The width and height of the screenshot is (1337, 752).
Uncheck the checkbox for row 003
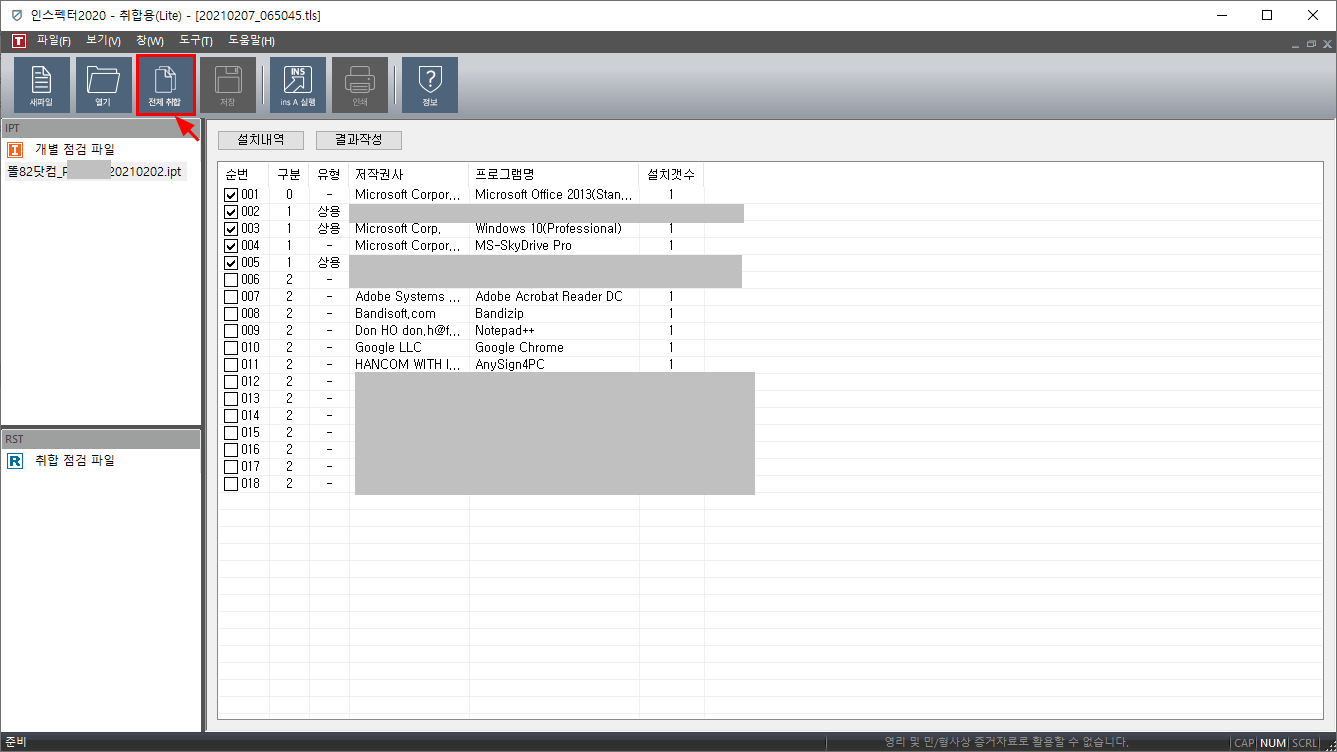(231, 229)
